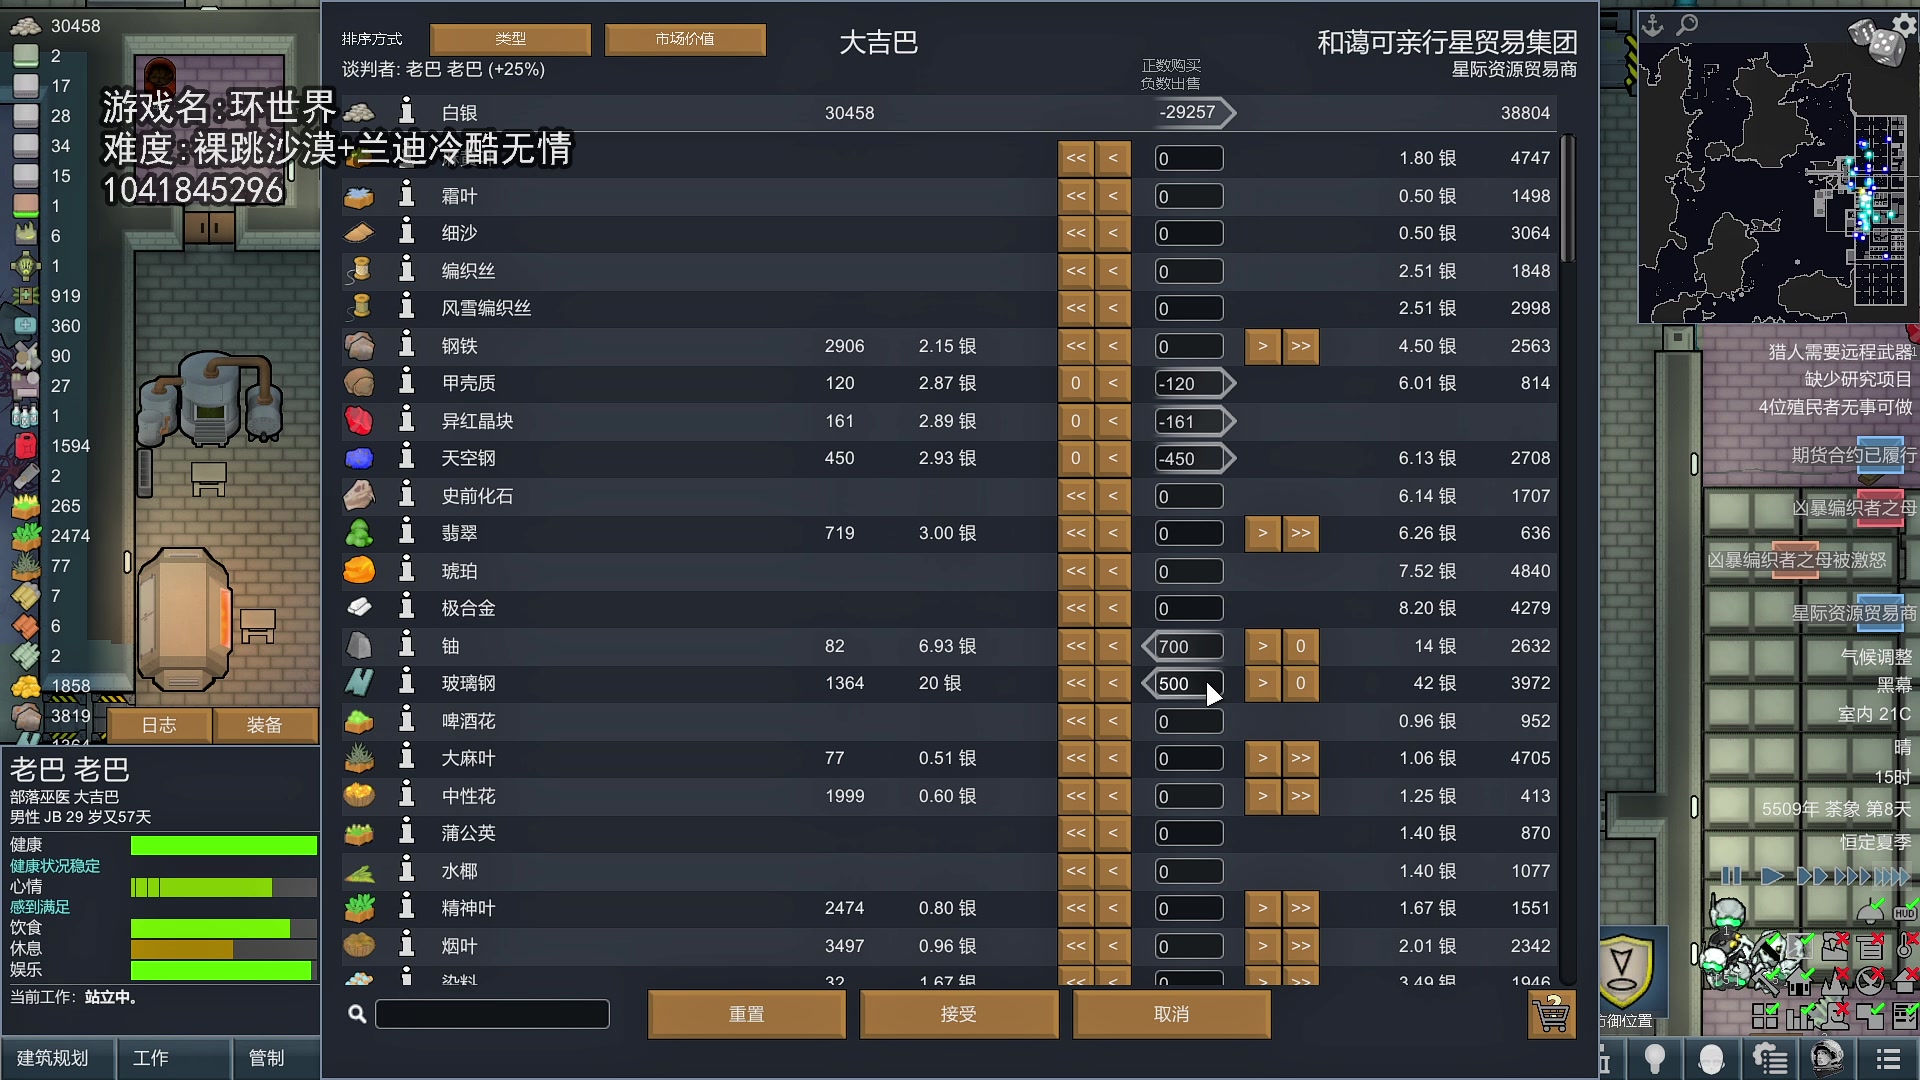The height and width of the screenshot is (1080, 1920).
Task: Switch to the 装备 tab
Action: tap(265, 725)
